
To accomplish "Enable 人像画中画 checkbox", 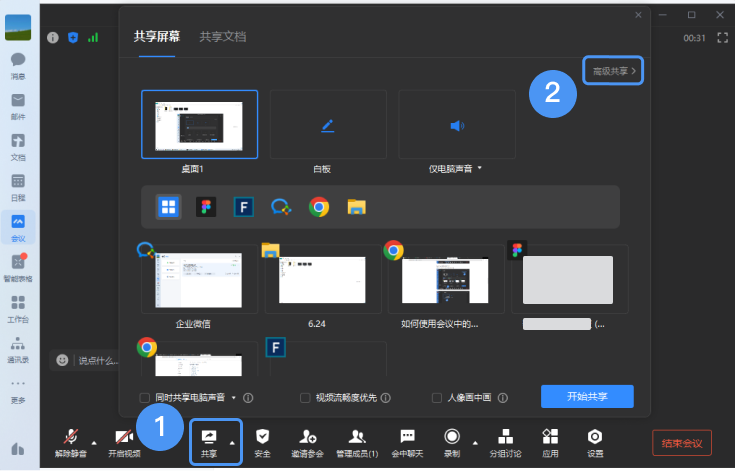I will [x=437, y=397].
